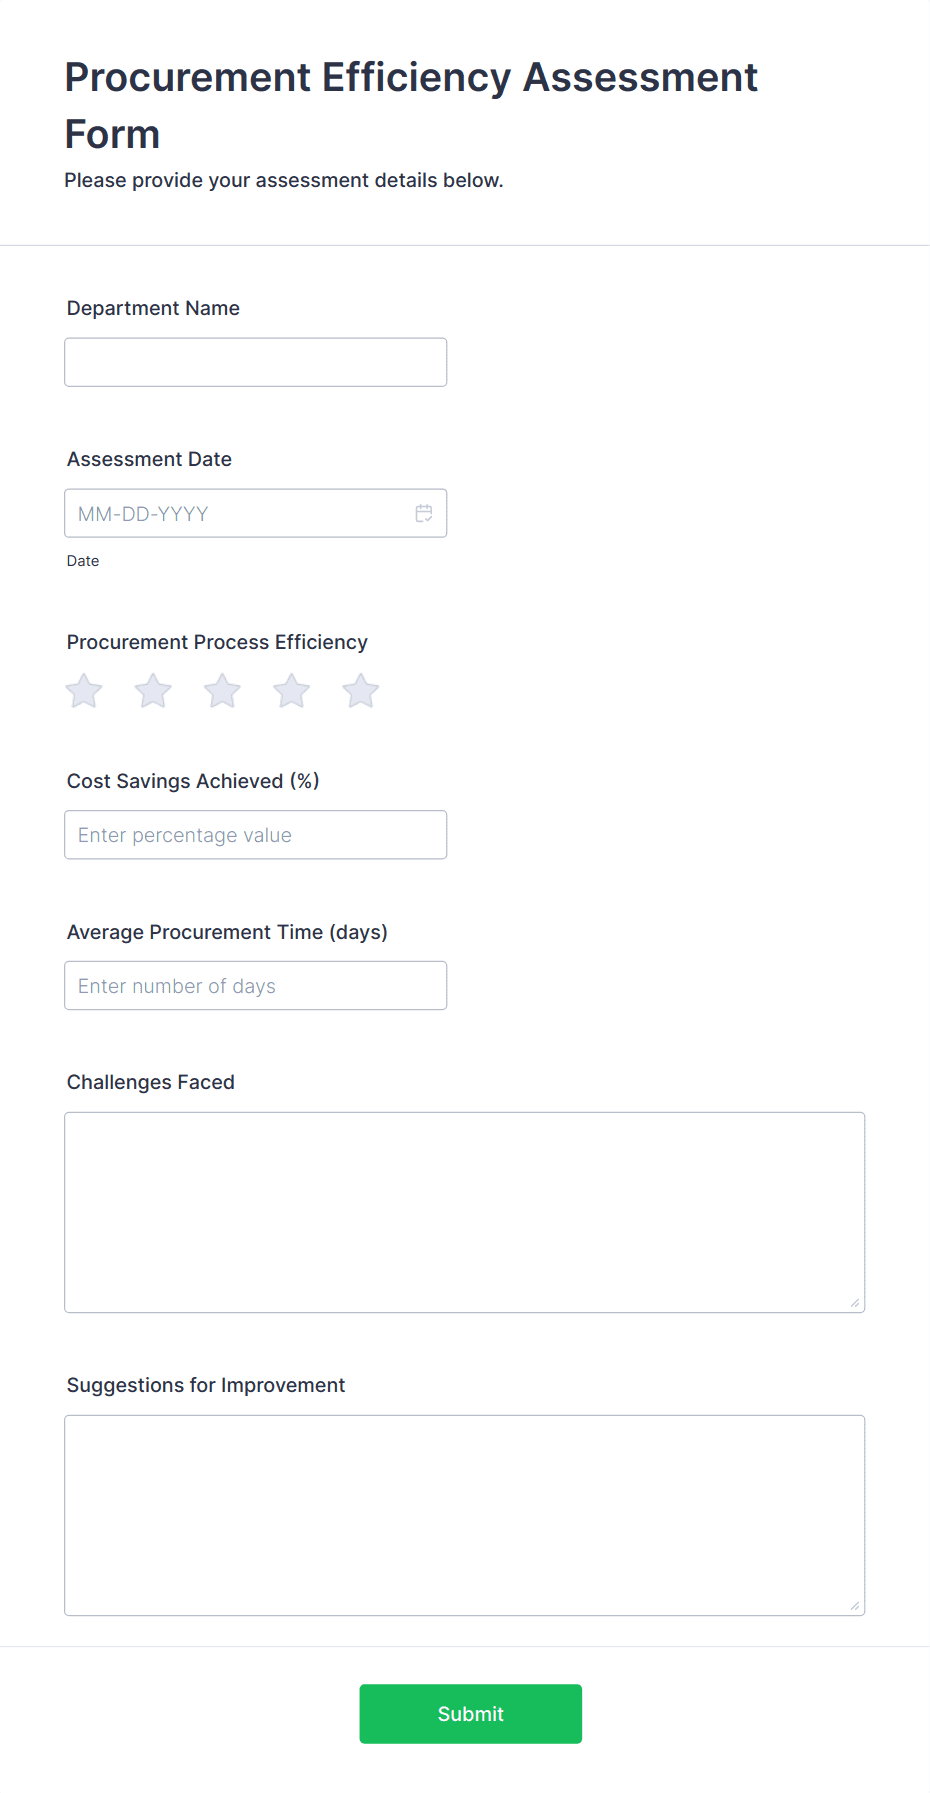Click the Cost Savings Achieved label
Viewport: 930px width, 1793px height.
[193, 781]
